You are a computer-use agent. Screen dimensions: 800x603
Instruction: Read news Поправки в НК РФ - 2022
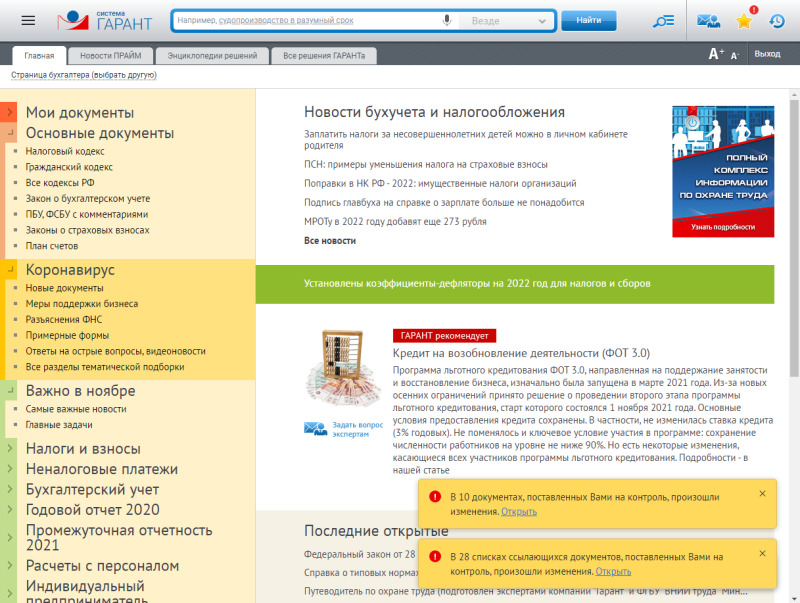440,183
